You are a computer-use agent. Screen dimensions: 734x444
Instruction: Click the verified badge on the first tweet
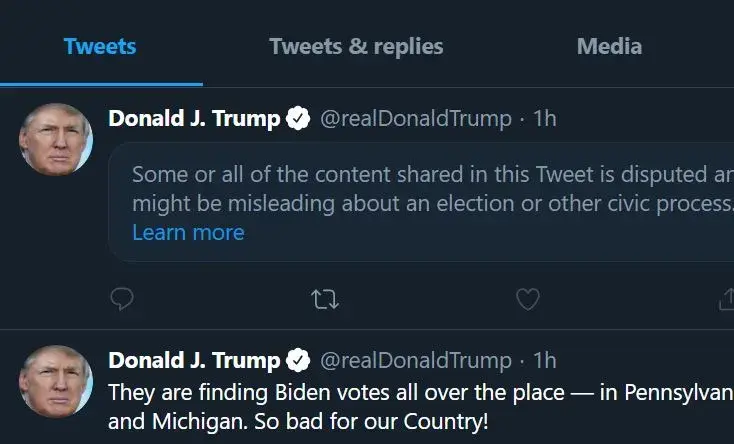pyautogui.click(x=298, y=119)
